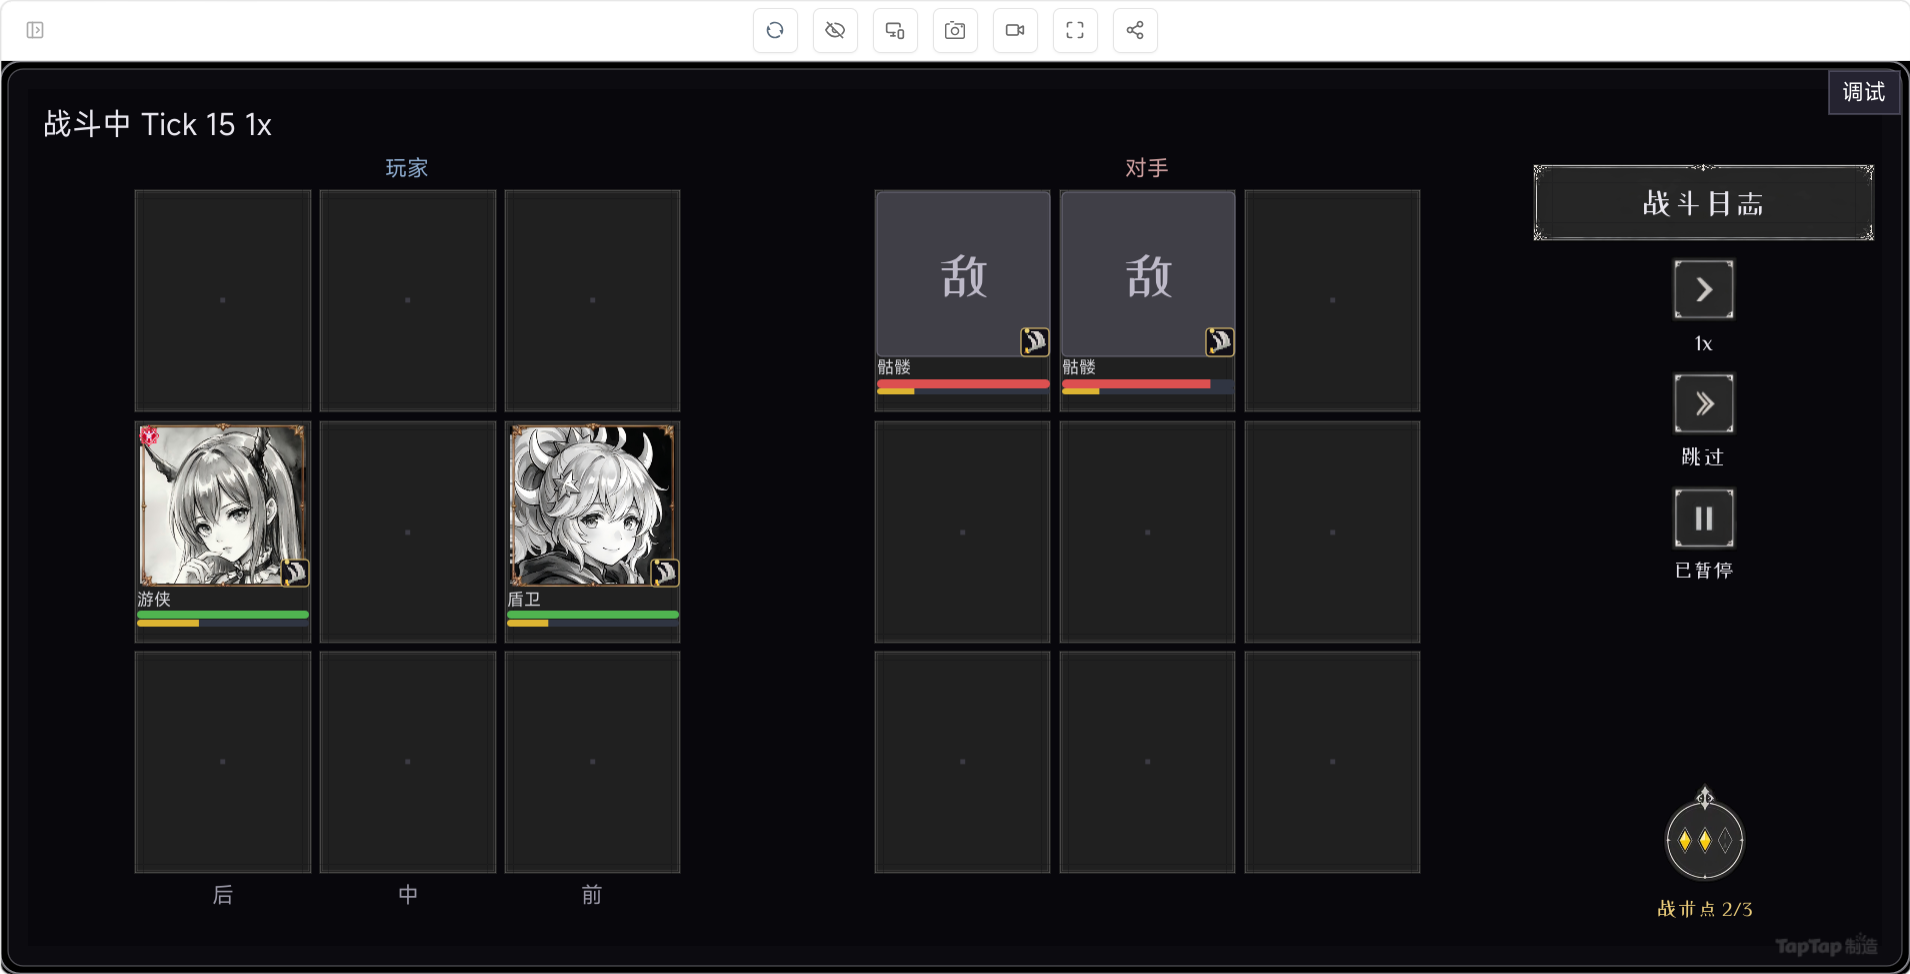This screenshot has height=974, width=1910.
Task: Toggle the hide preview eye icon
Action: click(x=835, y=30)
